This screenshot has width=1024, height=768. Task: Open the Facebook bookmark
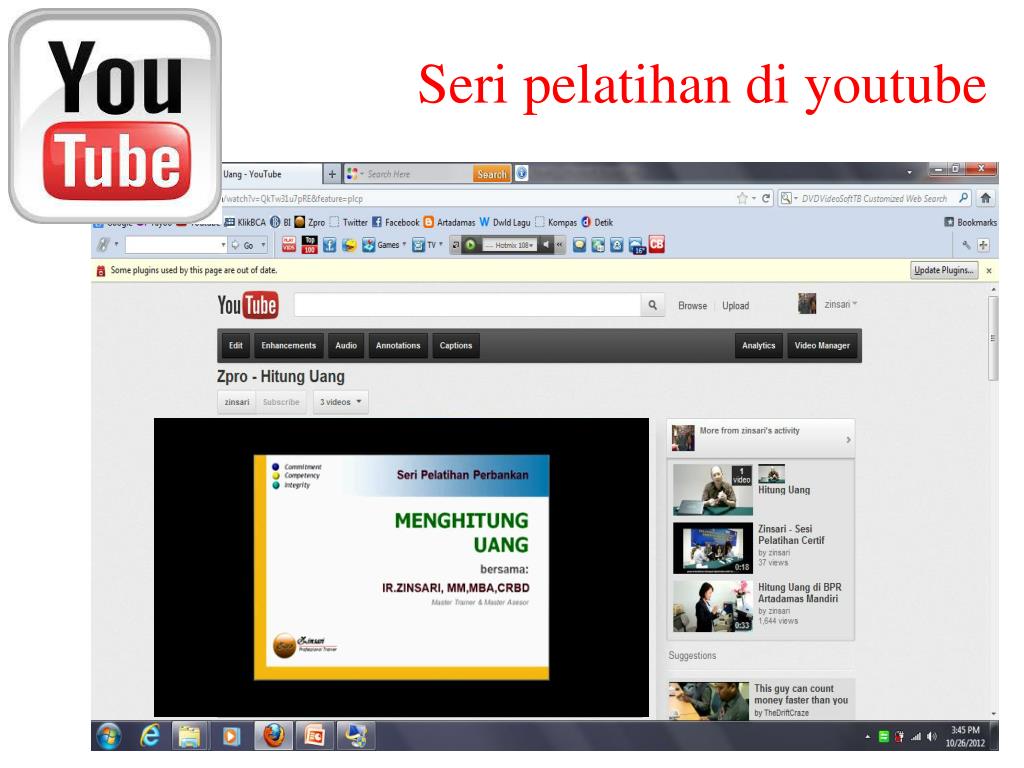(396, 222)
